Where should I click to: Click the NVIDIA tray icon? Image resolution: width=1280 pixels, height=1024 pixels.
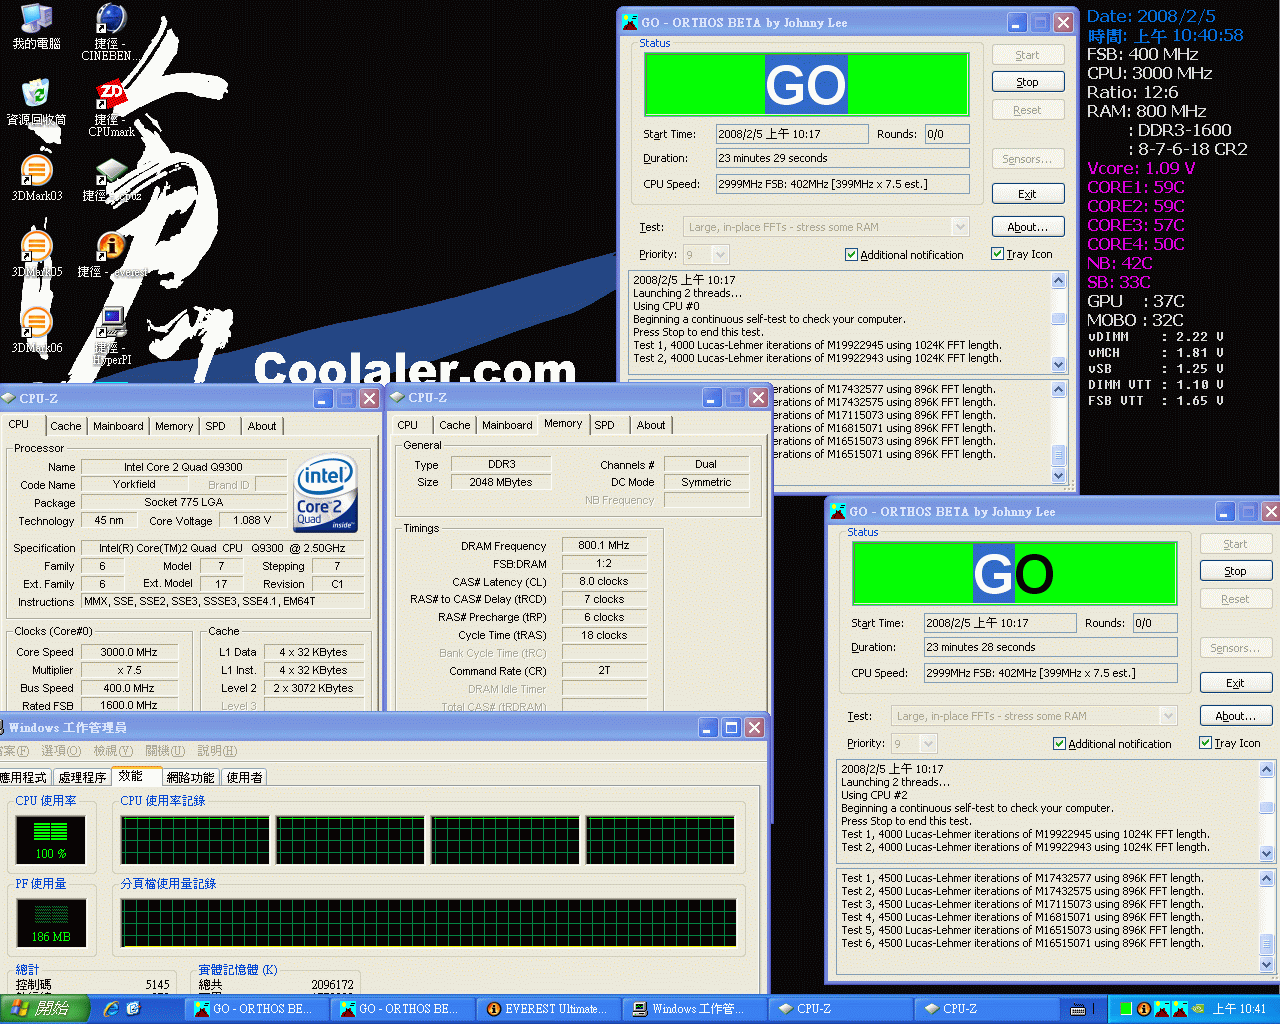[1197, 1009]
